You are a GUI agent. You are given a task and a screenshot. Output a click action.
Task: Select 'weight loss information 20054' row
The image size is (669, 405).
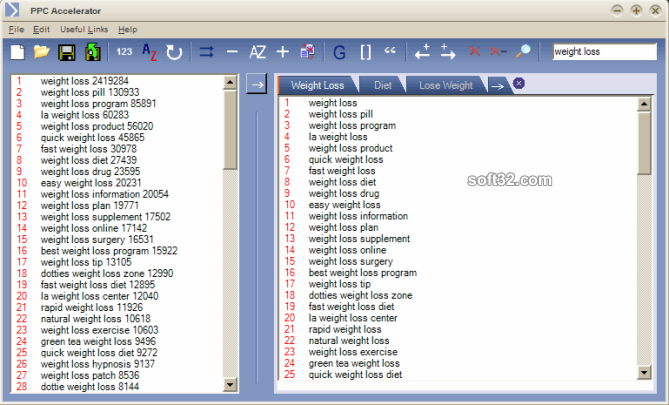[105, 194]
